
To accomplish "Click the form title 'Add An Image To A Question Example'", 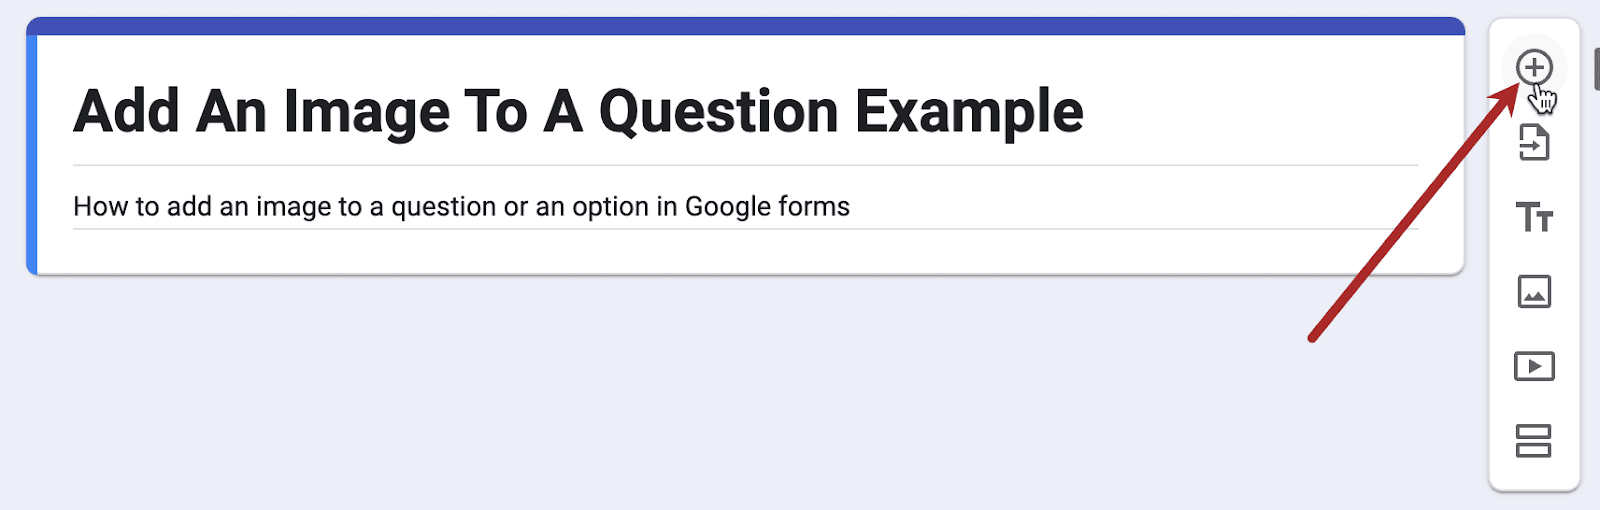I will pyautogui.click(x=578, y=111).
